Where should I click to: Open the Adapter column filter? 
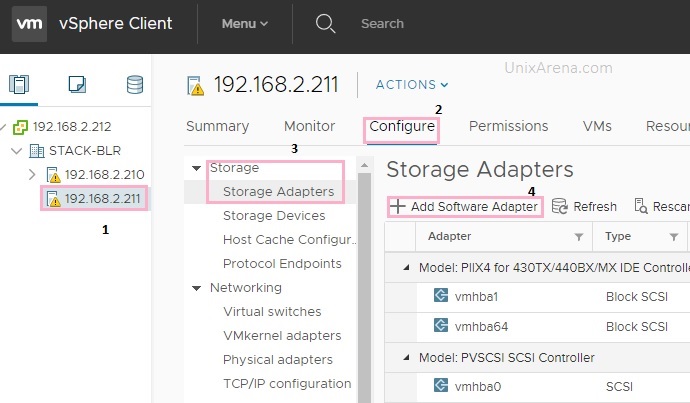pos(579,237)
